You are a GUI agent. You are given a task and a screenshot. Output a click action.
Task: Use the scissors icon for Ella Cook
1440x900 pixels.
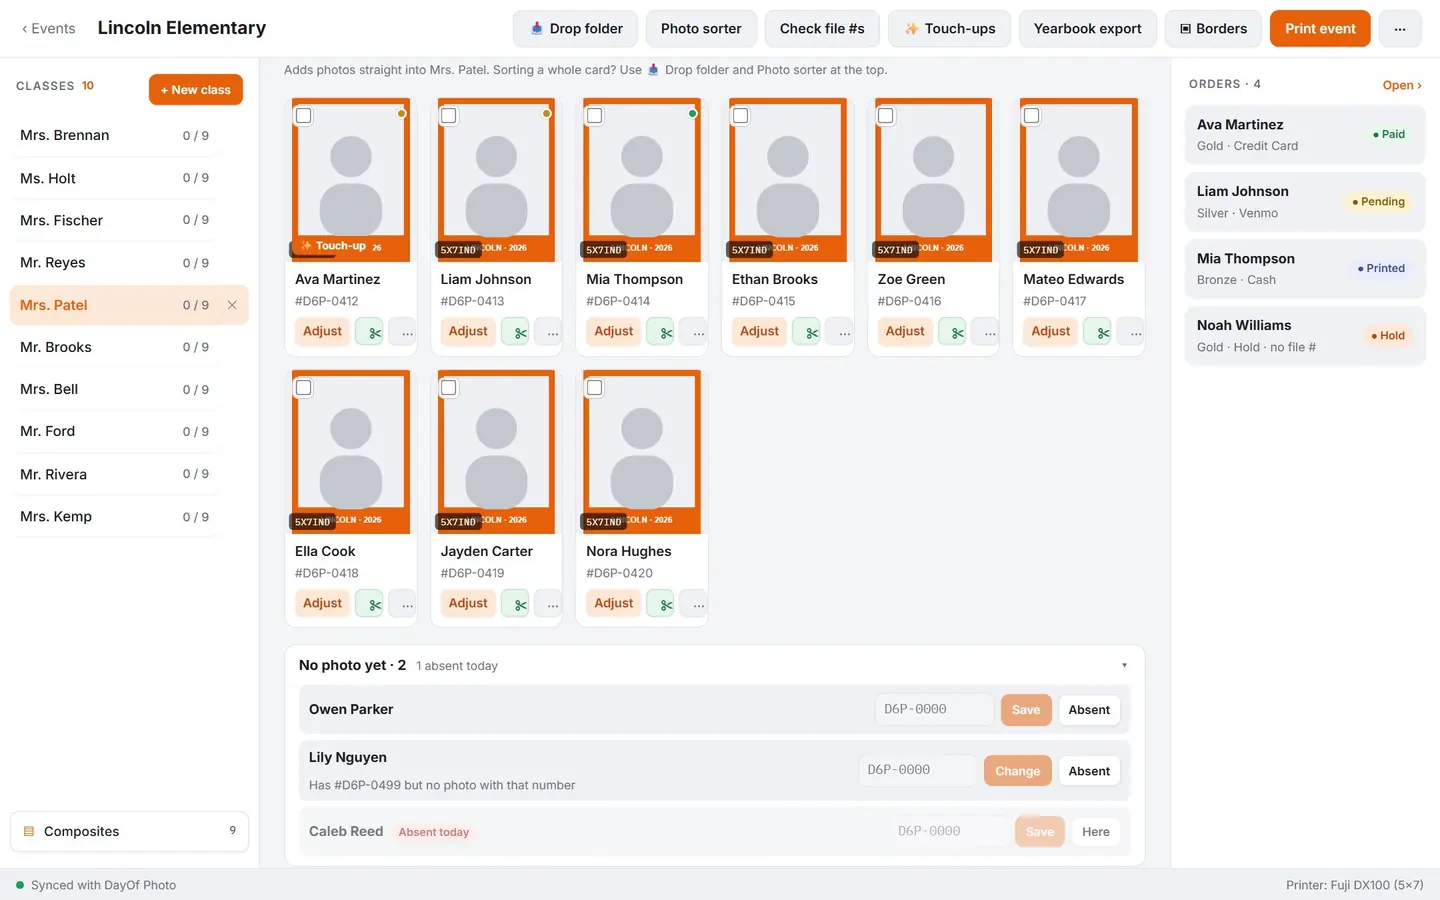pos(370,604)
